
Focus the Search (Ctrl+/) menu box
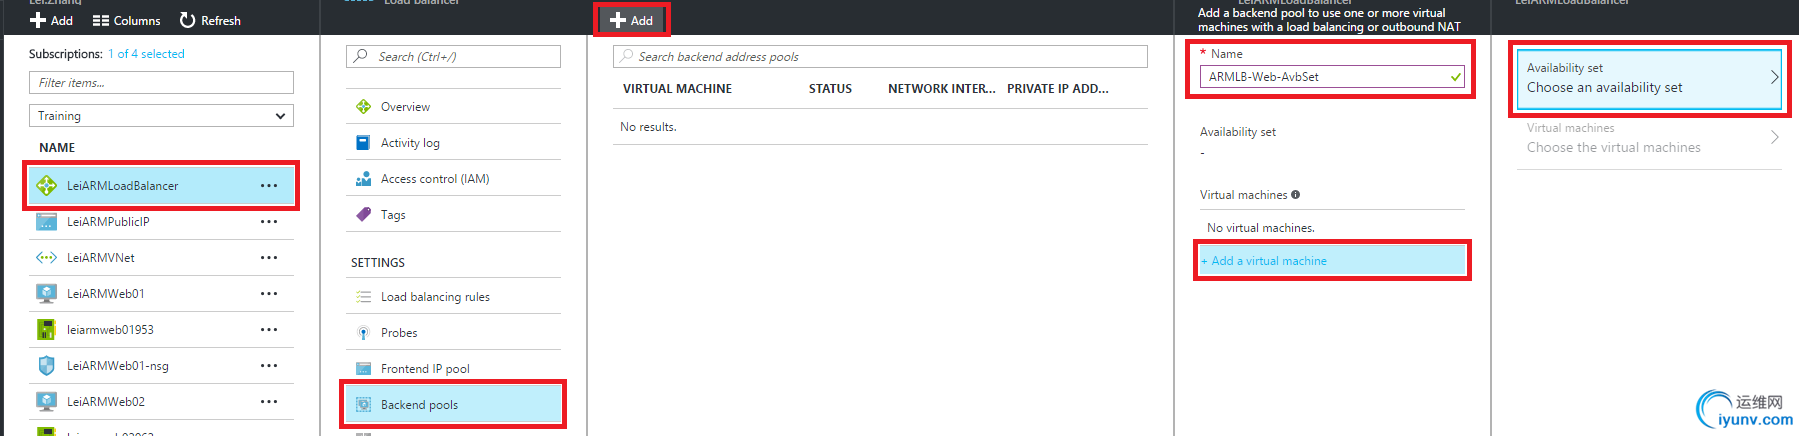point(453,57)
